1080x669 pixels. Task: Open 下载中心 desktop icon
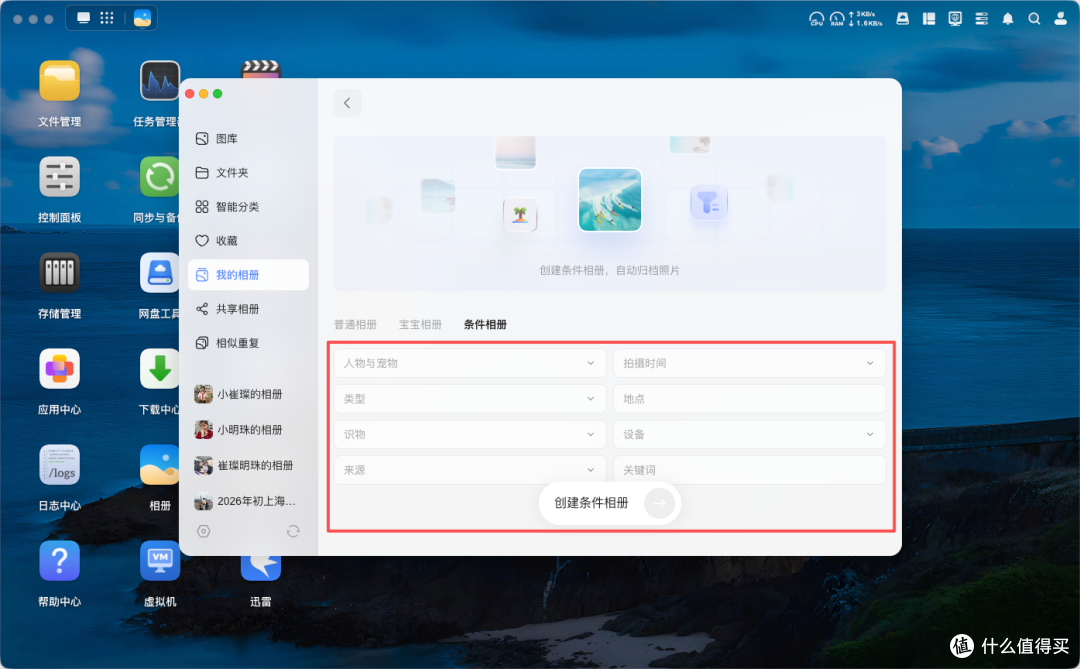pyautogui.click(x=160, y=369)
